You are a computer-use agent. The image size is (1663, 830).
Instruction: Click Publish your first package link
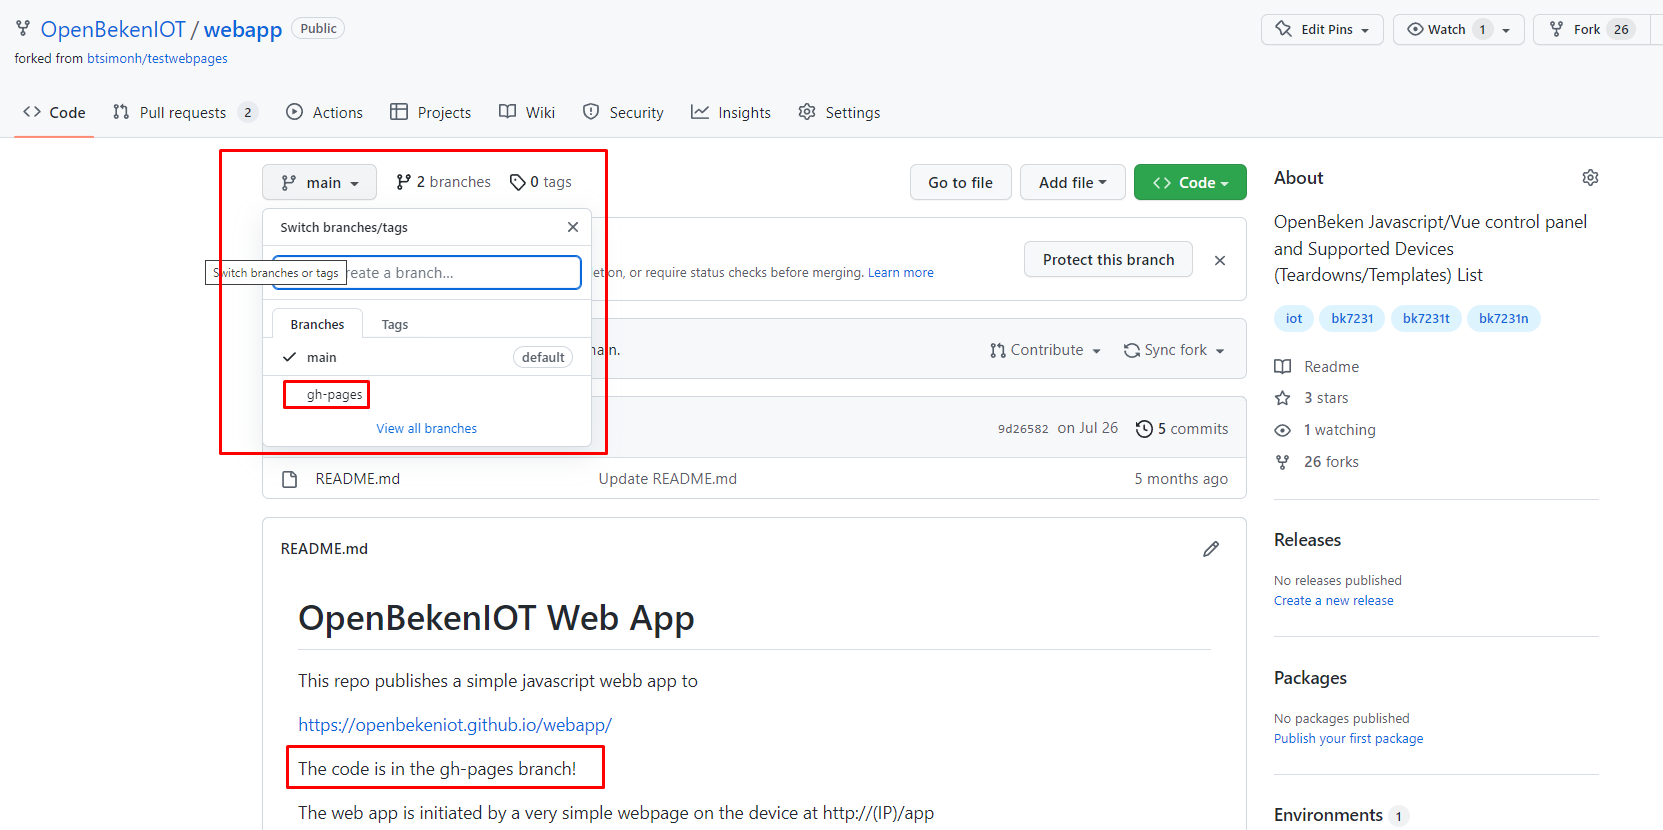pos(1348,738)
